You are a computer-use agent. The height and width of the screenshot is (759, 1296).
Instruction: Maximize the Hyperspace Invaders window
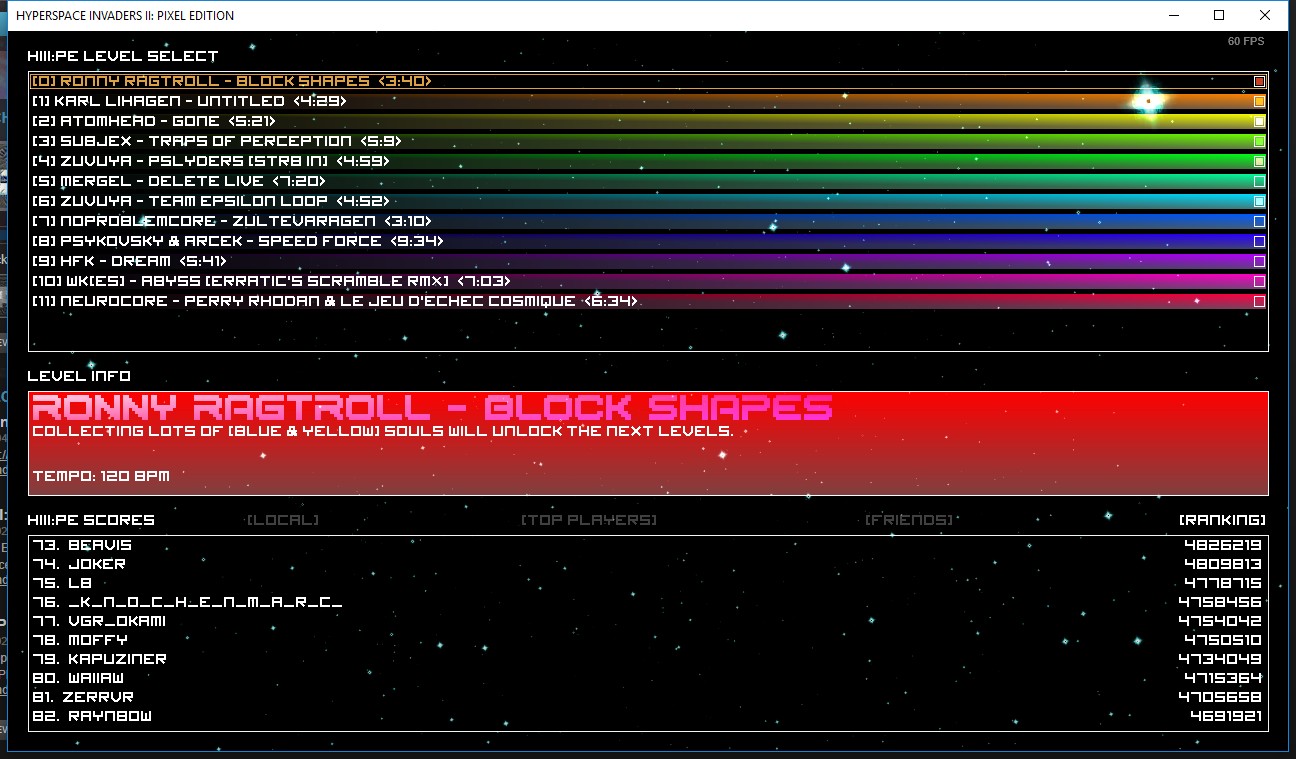pos(1219,15)
